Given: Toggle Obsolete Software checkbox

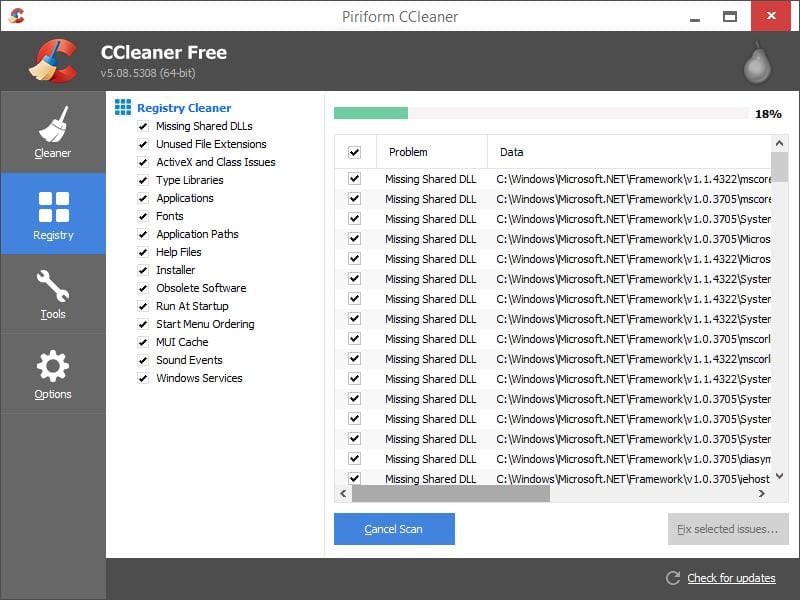Looking at the screenshot, I should pos(143,288).
